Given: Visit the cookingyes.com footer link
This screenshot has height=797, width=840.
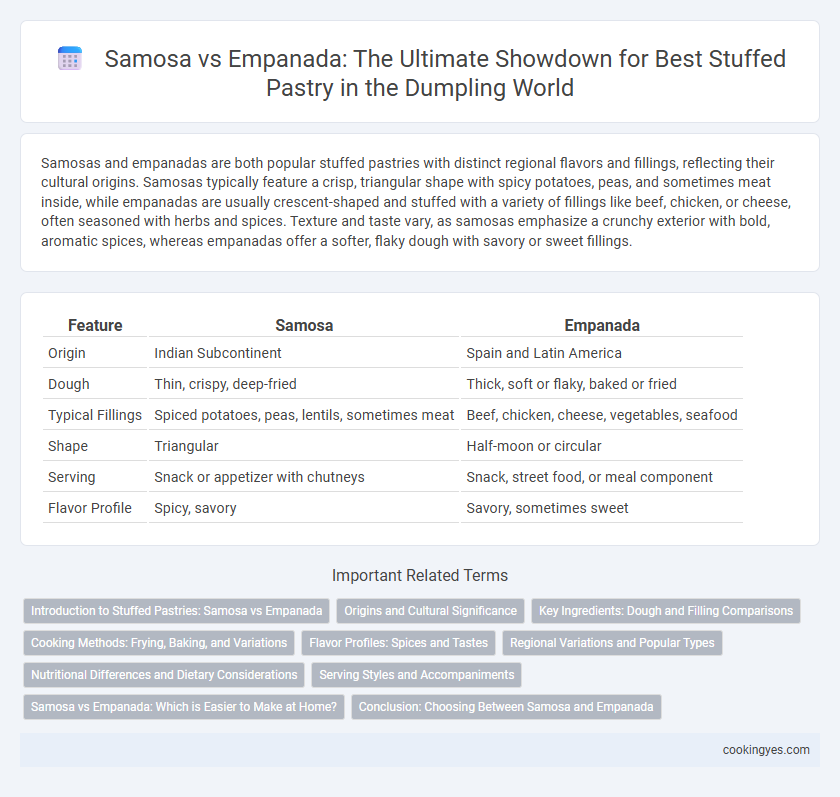Looking at the screenshot, I should 766,750.
